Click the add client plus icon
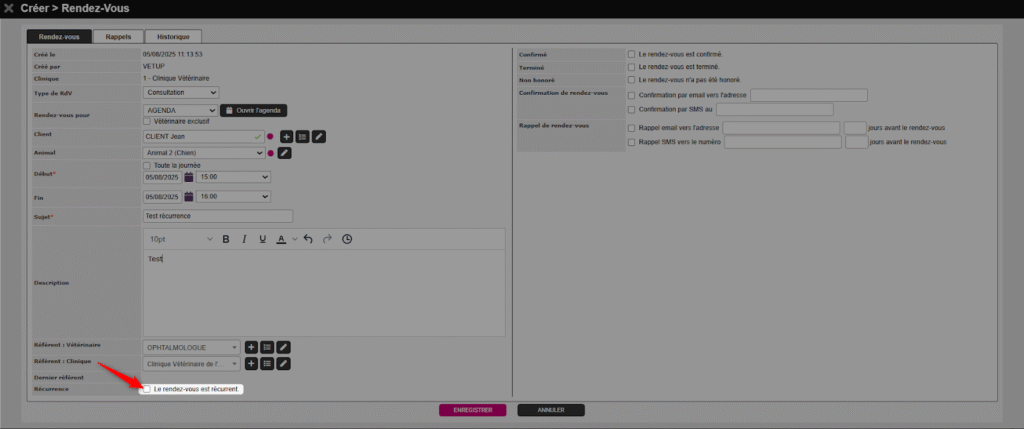The height and width of the screenshot is (429, 1024). click(286, 136)
